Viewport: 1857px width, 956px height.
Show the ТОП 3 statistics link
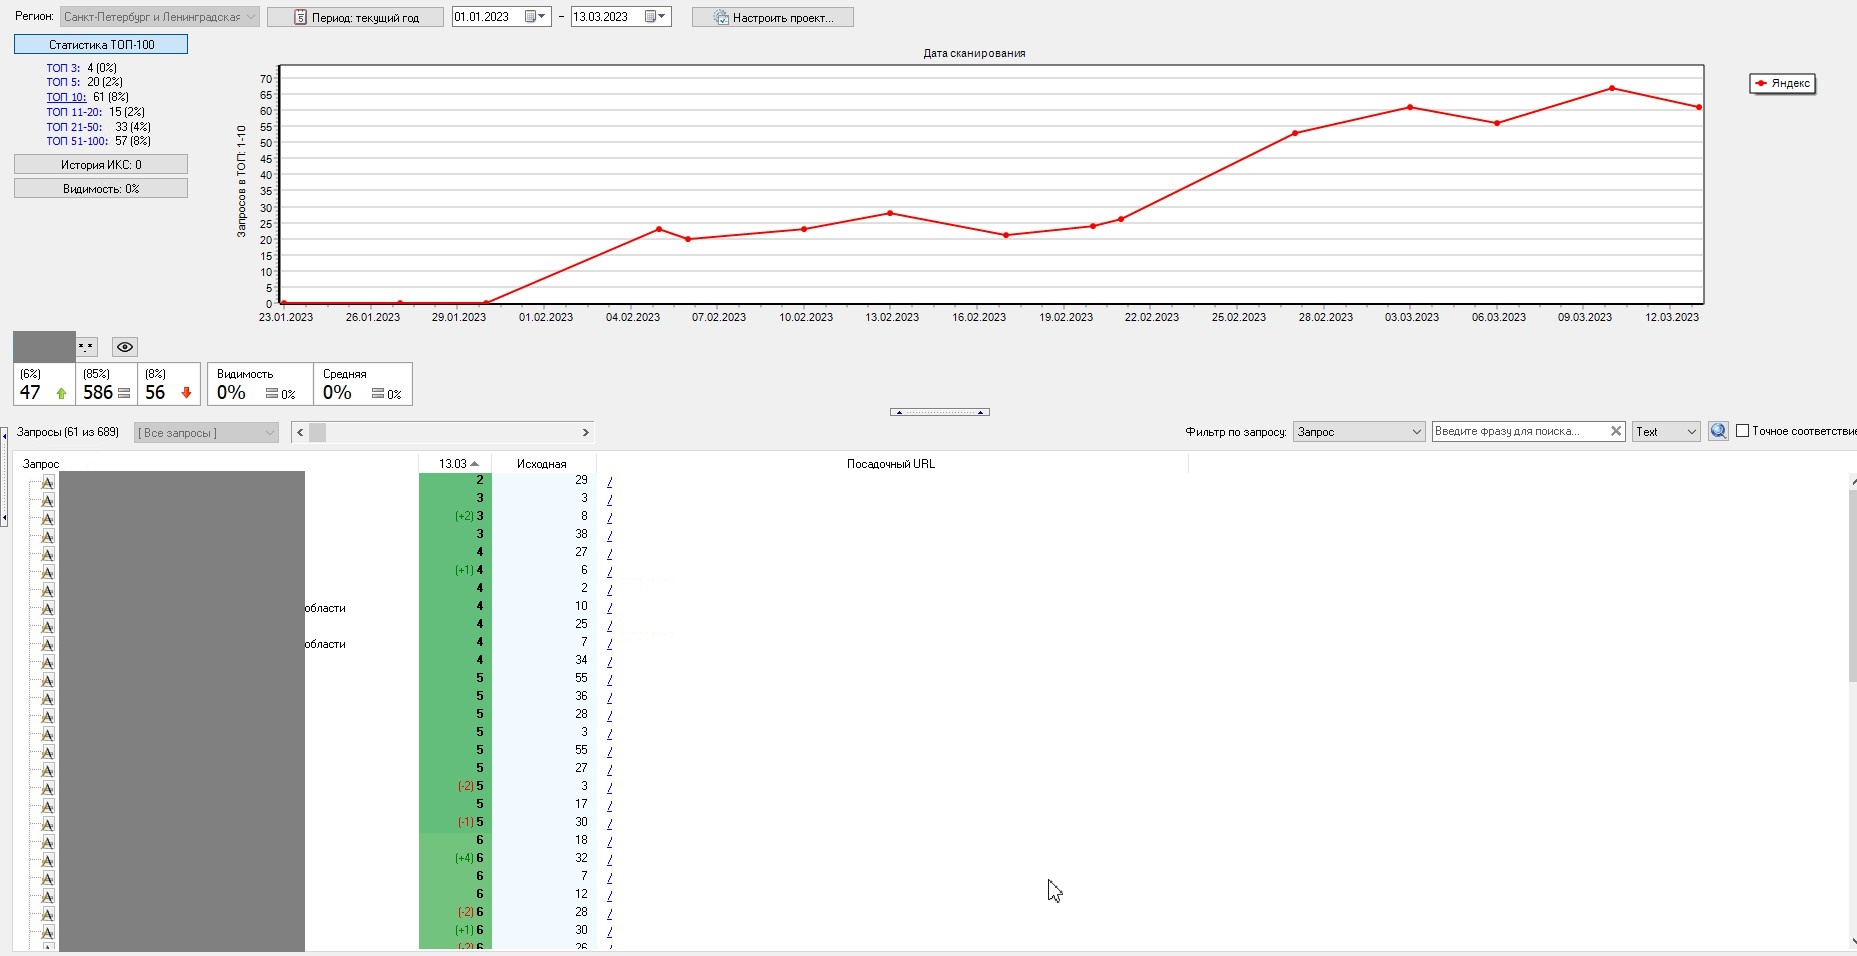(63, 68)
